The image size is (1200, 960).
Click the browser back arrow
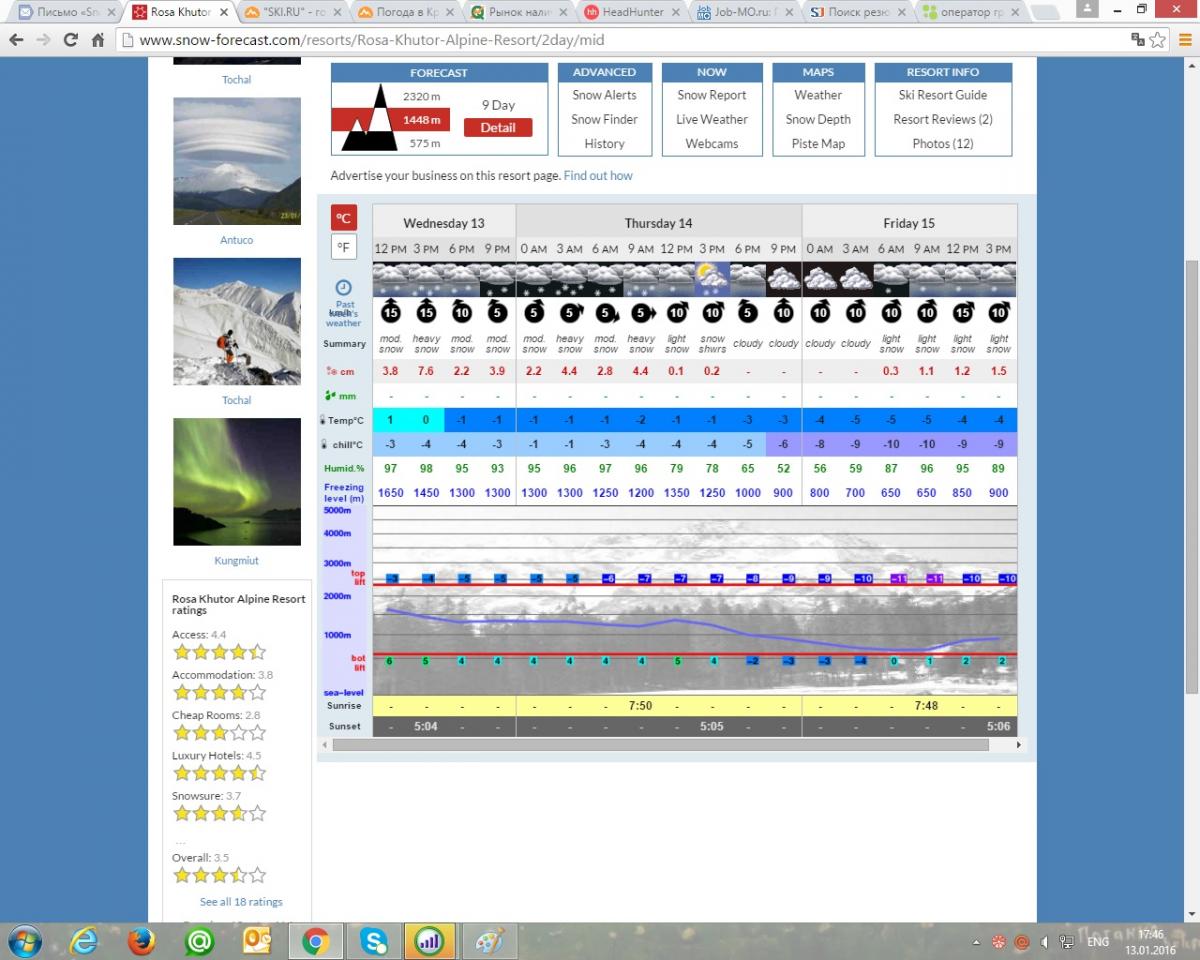point(17,40)
